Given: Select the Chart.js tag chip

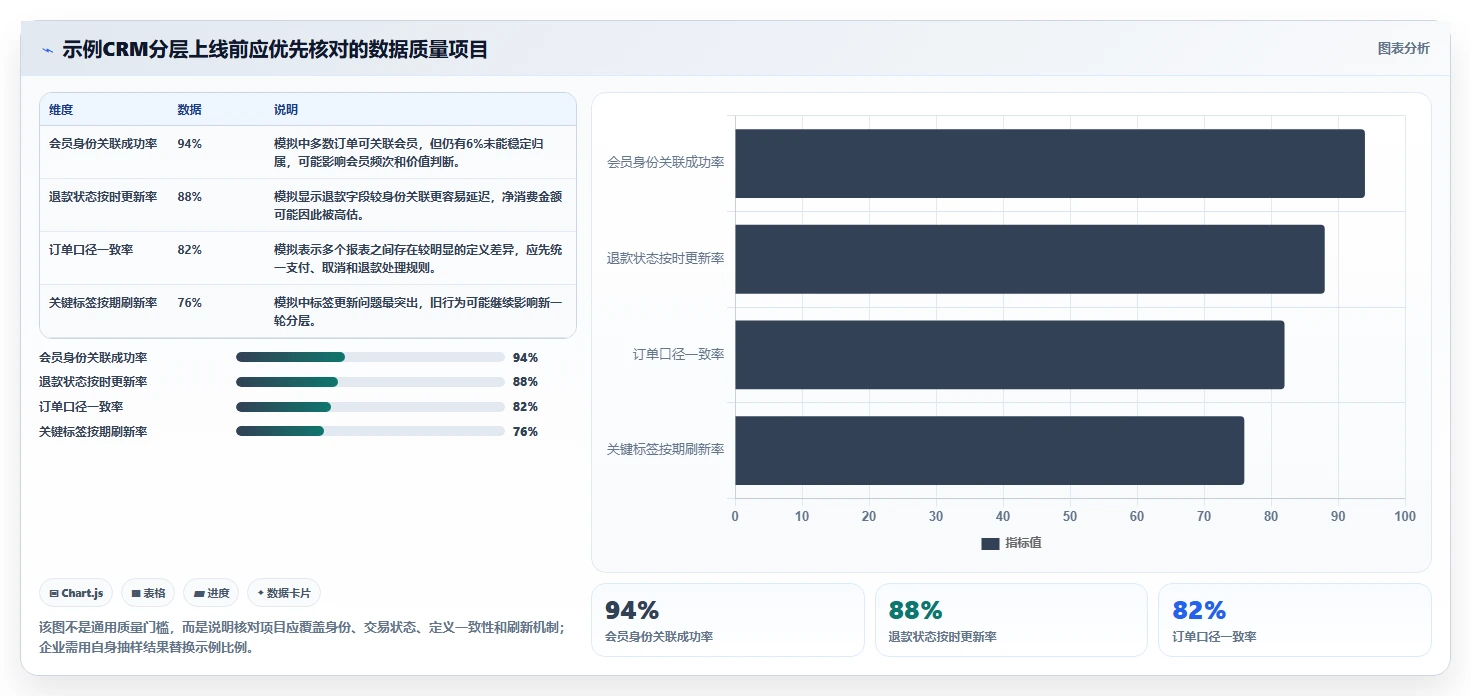Looking at the screenshot, I should [x=77, y=593].
